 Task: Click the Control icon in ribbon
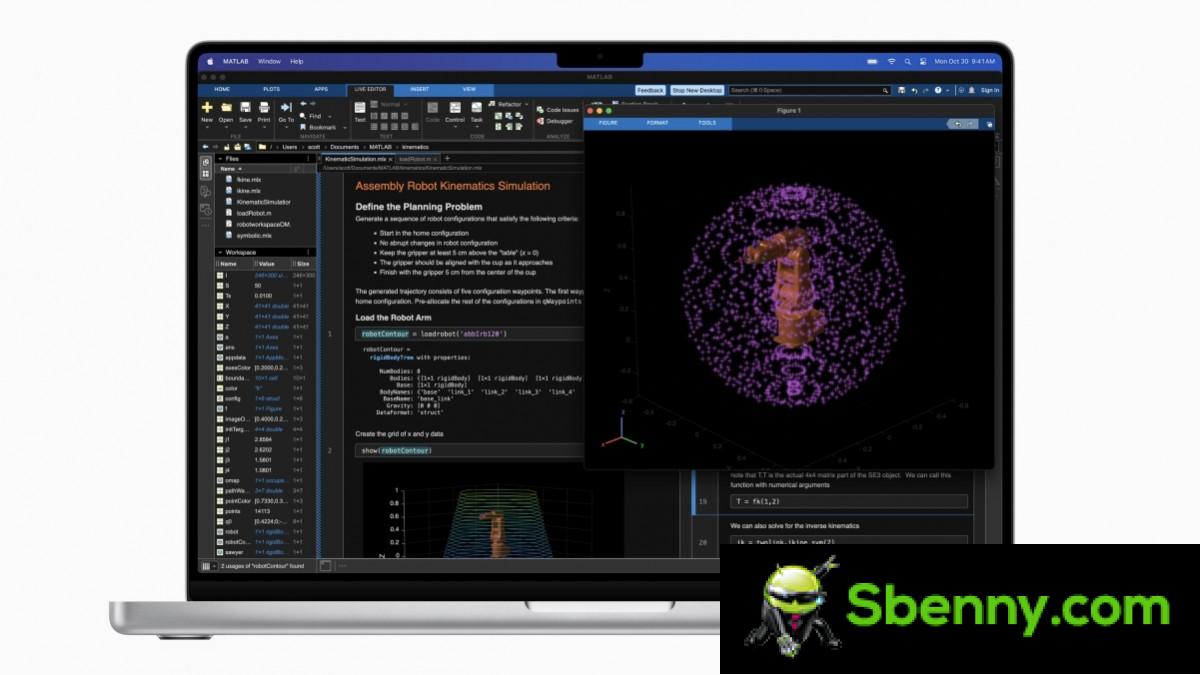455,107
